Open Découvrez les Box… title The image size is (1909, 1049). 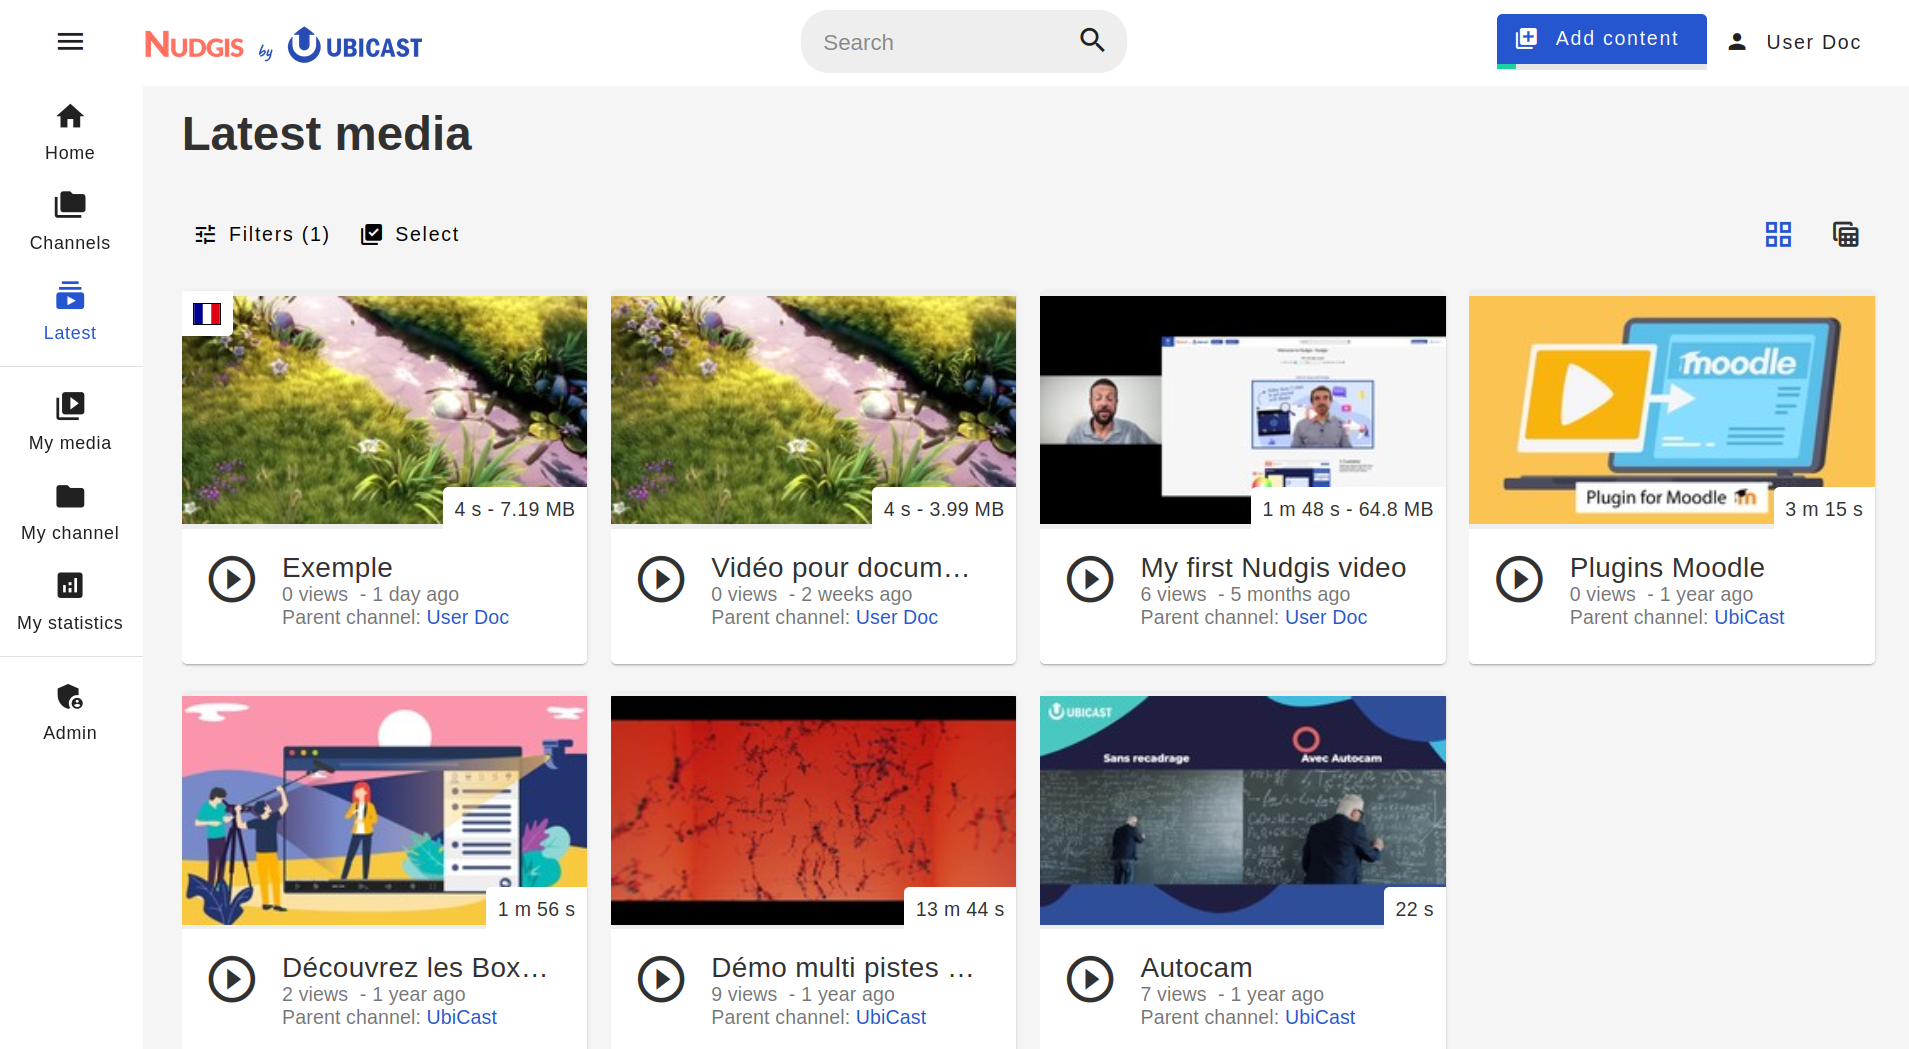[x=414, y=967]
